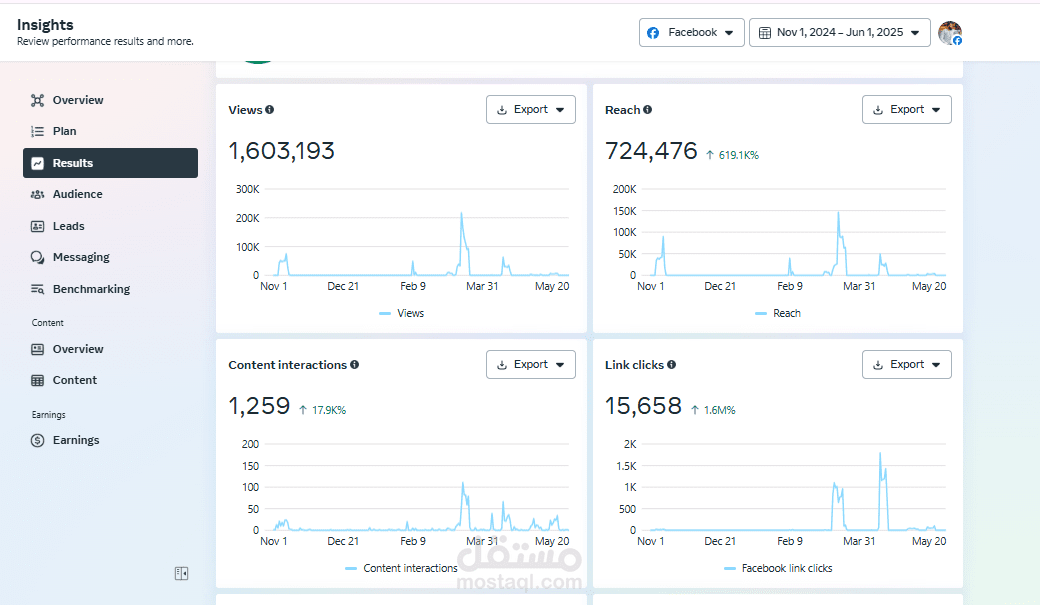Image resolution: width=1040 pixels, height=605 pixels.
Task: Collapse the sidebar with the panel icon
Action: (x=181, y=573)
